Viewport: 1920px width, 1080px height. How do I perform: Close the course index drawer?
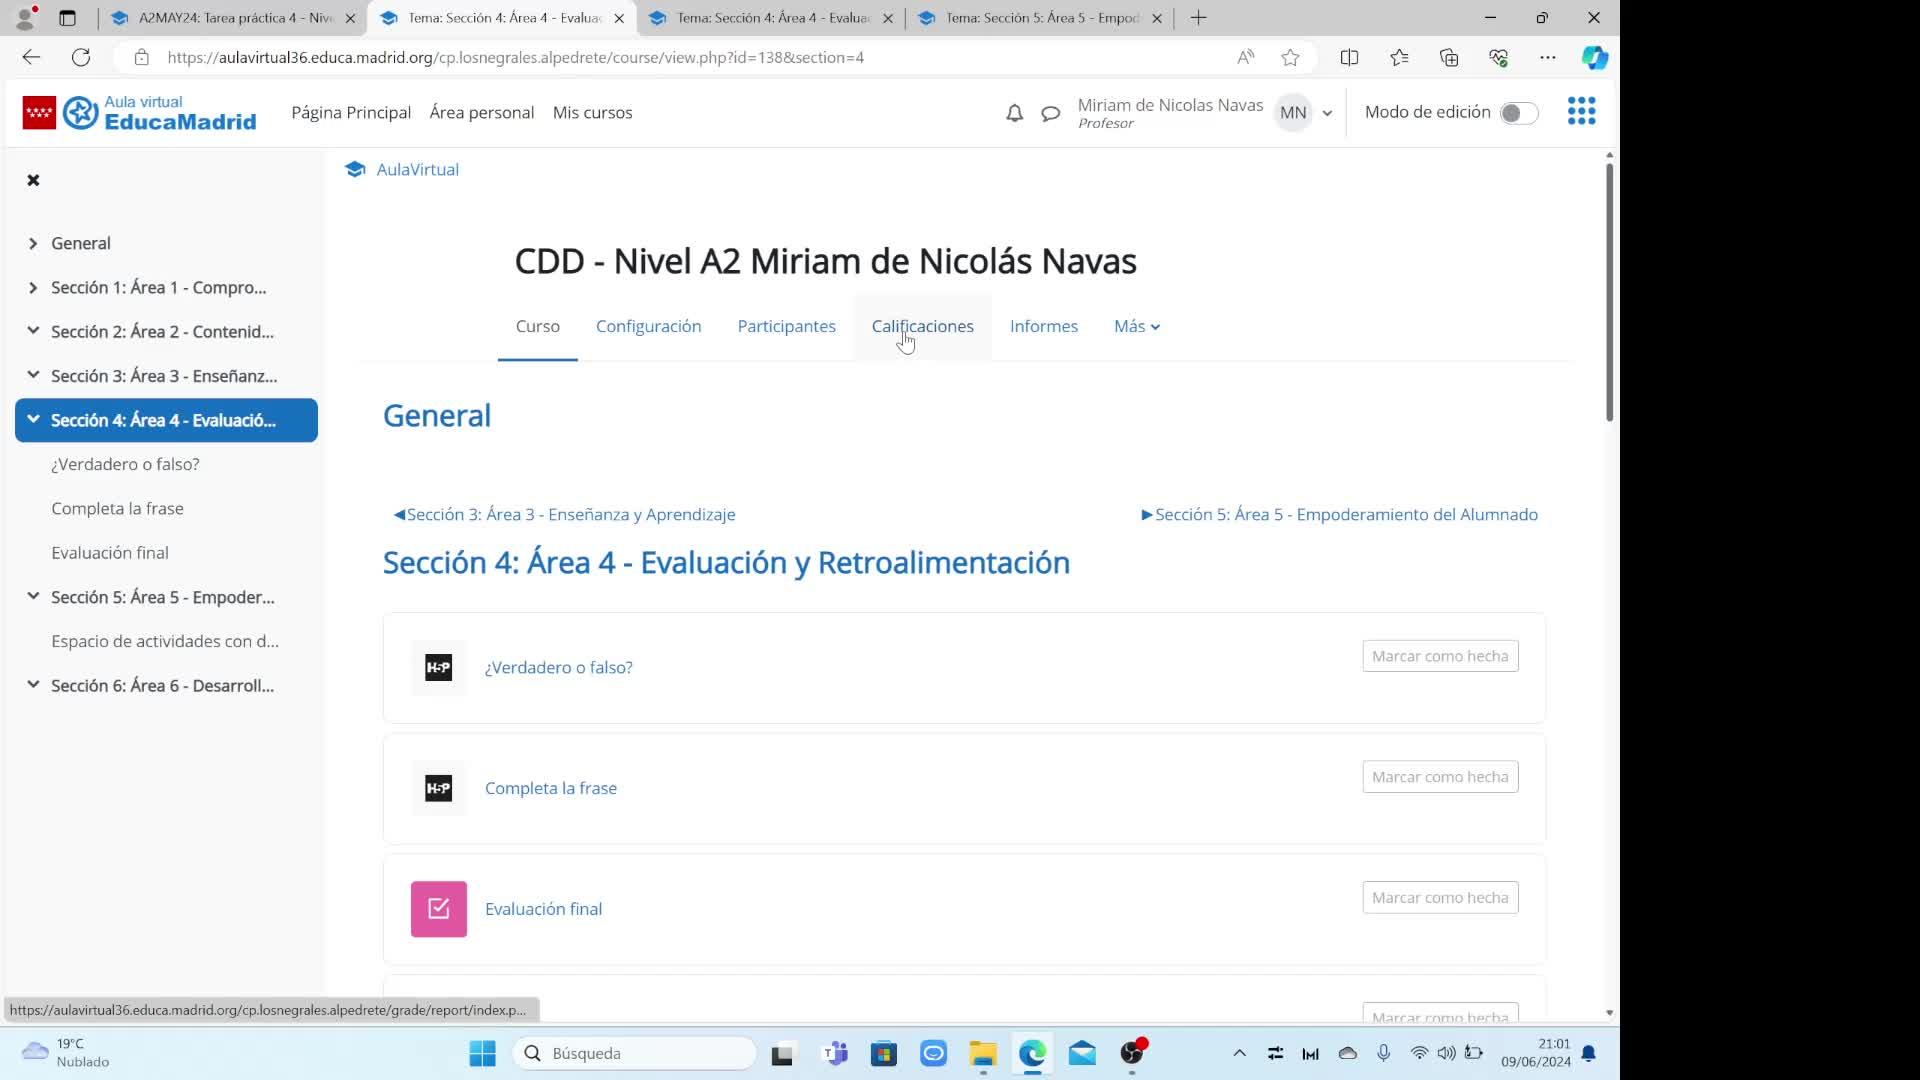click(x=33, y=180)
